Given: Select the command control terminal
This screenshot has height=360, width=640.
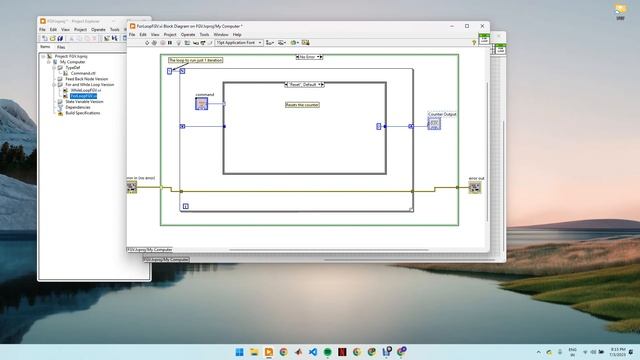Looking at the screenshot, I should point(201,104).
